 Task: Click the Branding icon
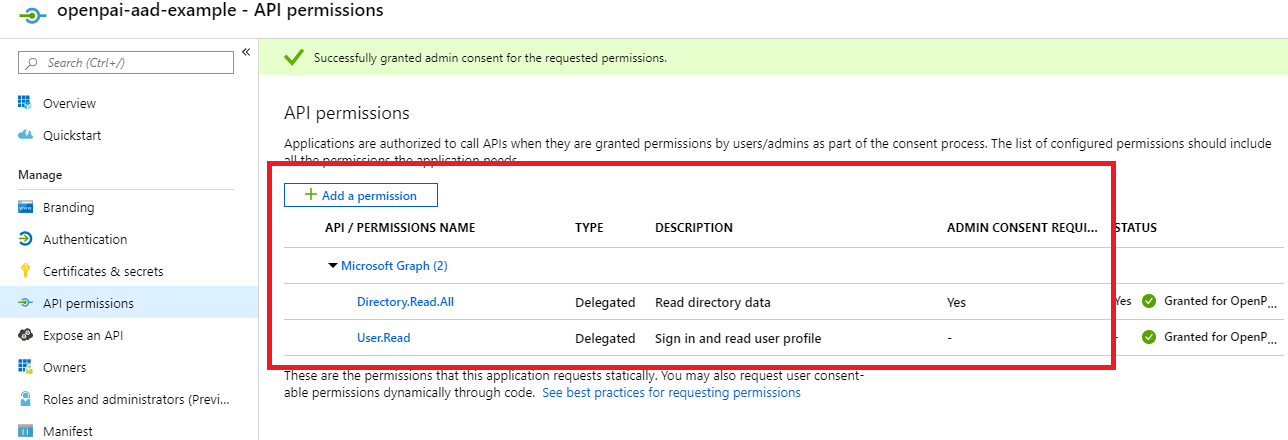[26, 207]
